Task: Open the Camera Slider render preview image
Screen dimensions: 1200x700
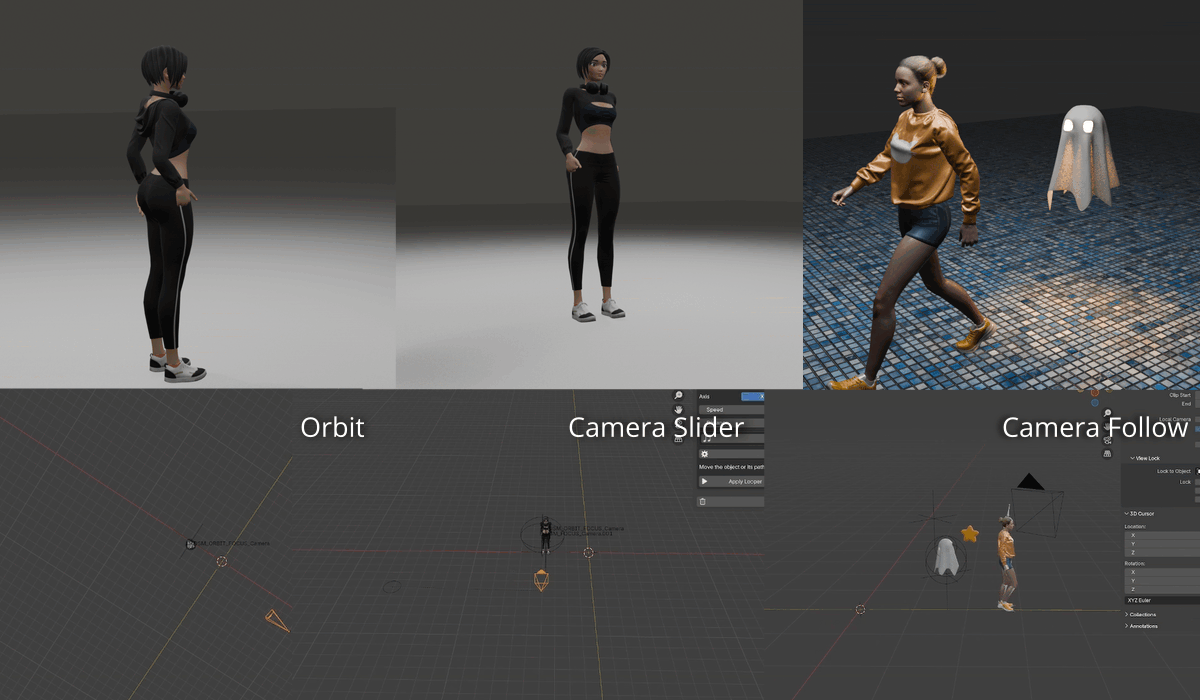Action: point(599,194)
